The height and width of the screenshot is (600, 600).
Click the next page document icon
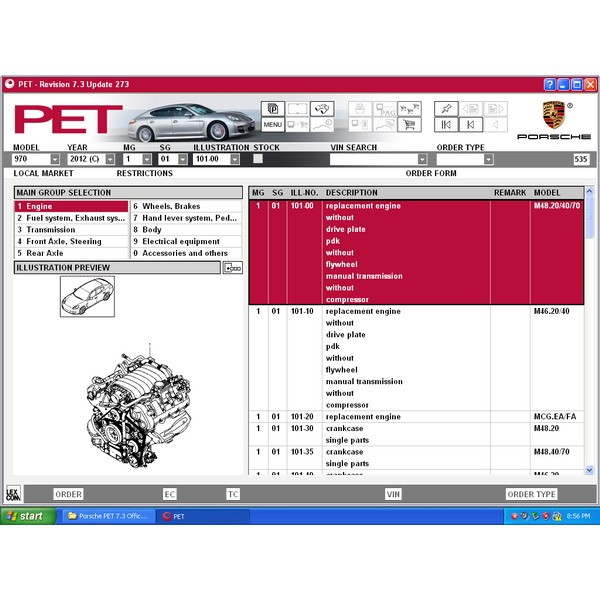click(x=495, y=109)
